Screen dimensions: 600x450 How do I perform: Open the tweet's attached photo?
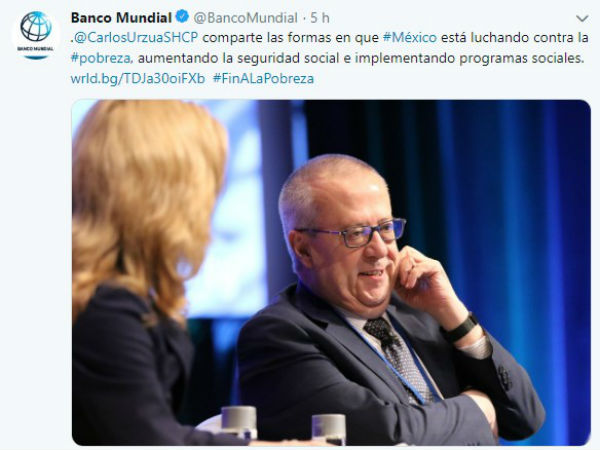331,272
